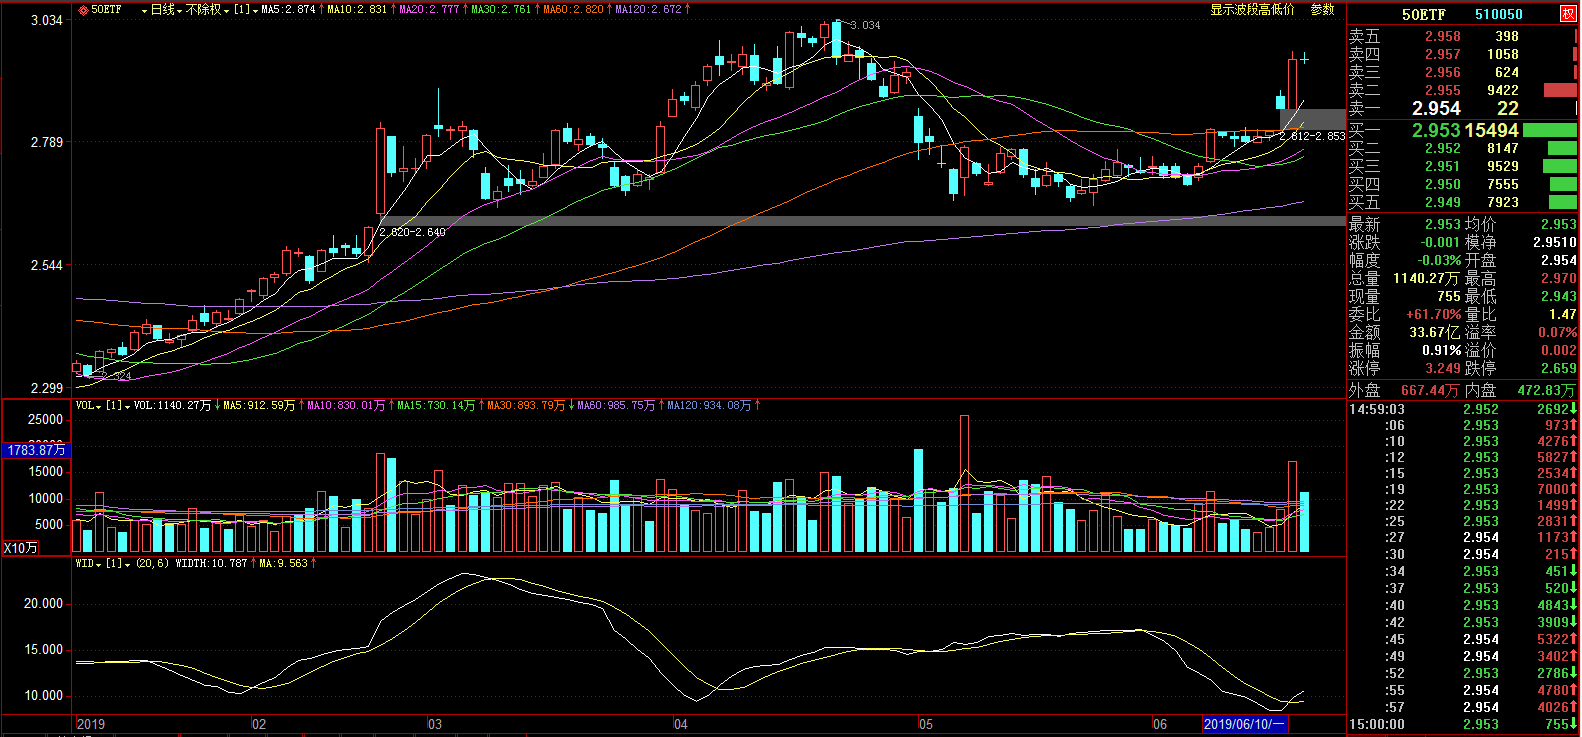The width and height of the screenshot is (1582, 737).
Task: Click the purple MA120:2.672 label
Action: (648, 10)
